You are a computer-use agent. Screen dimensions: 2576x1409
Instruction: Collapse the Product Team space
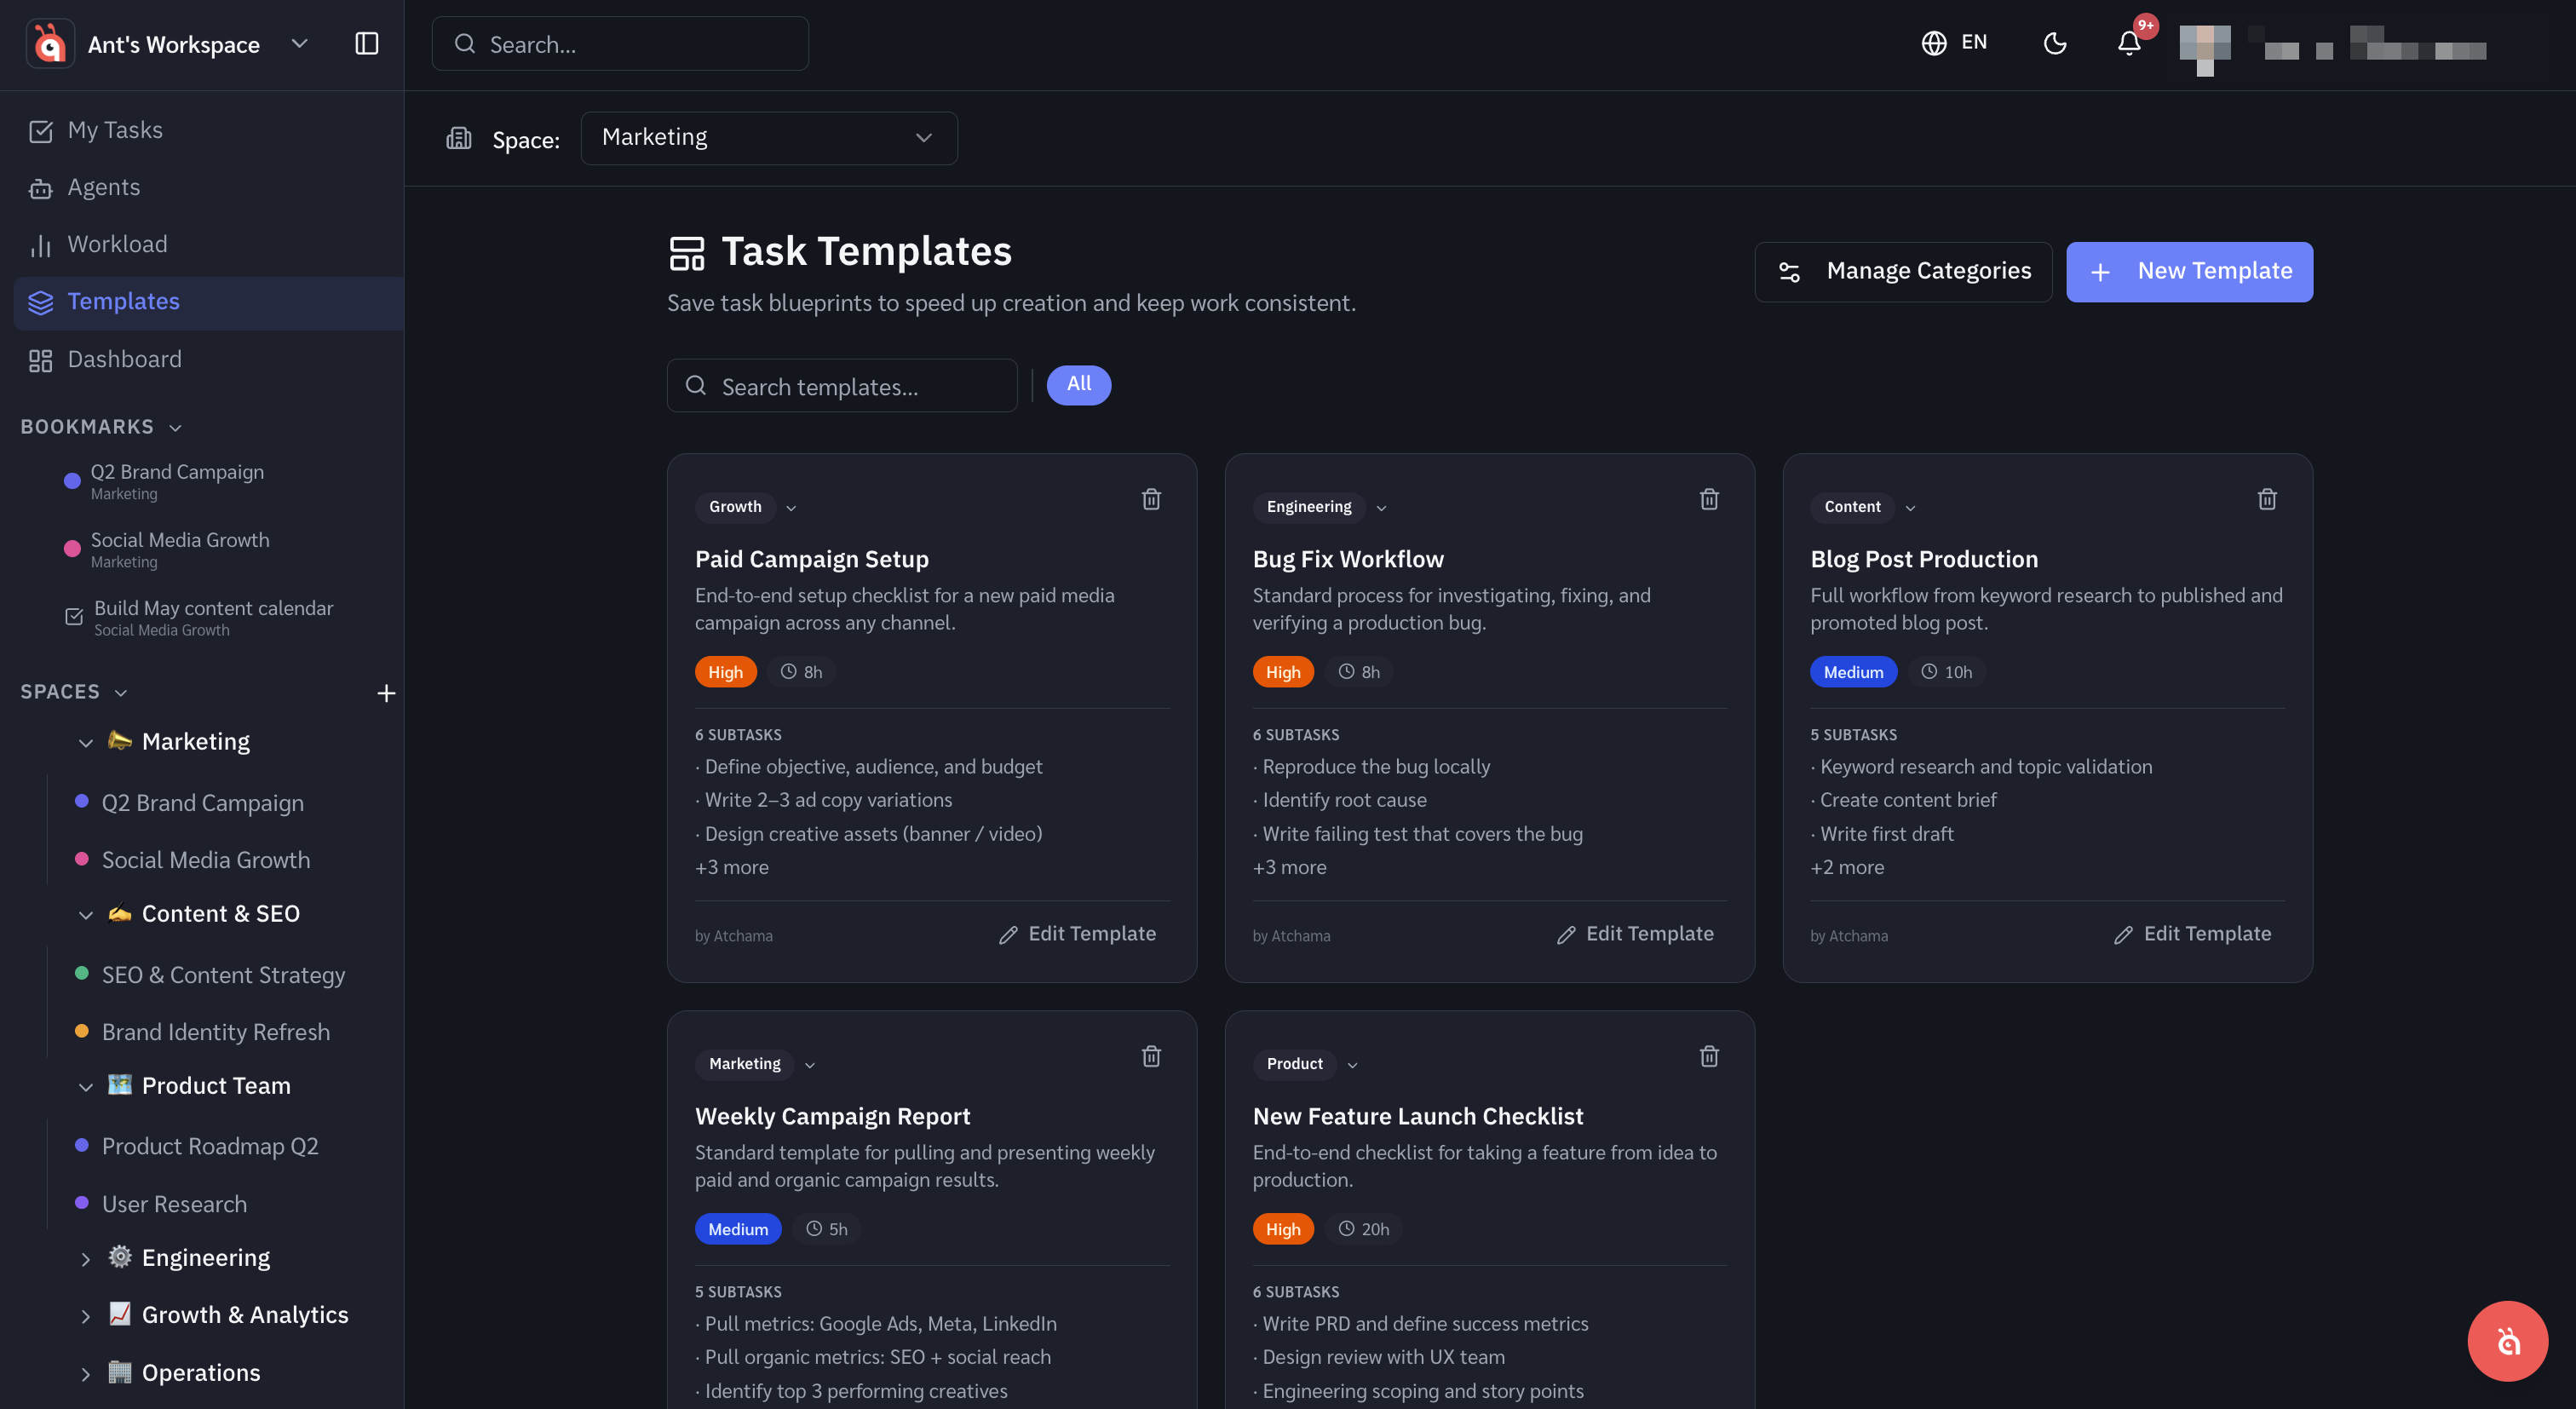click(x=86, y=1086)
